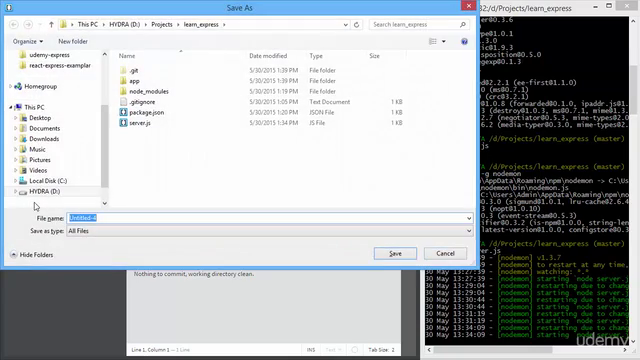Viewport: 640px width, 360px height.
Task: Open recent locations dropdown near Forward arrow
Action: [40, 24]
